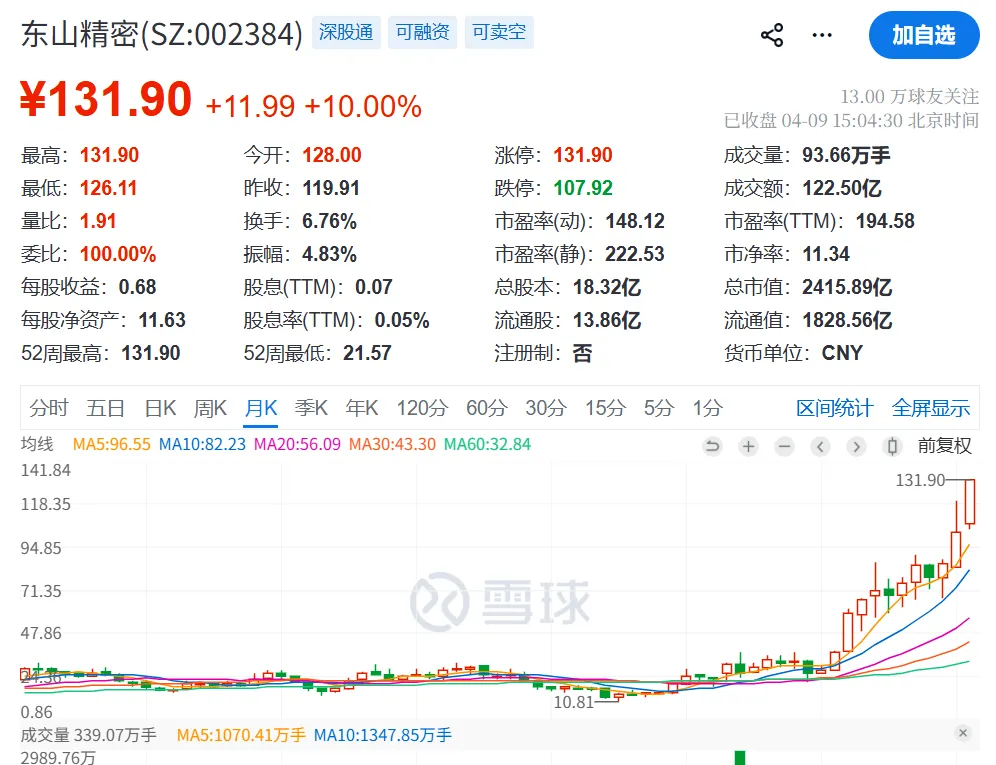Viewport: 996px width, 765px height.
Task: Select the candlestick style icon
Action: click(x=891, y=447)
